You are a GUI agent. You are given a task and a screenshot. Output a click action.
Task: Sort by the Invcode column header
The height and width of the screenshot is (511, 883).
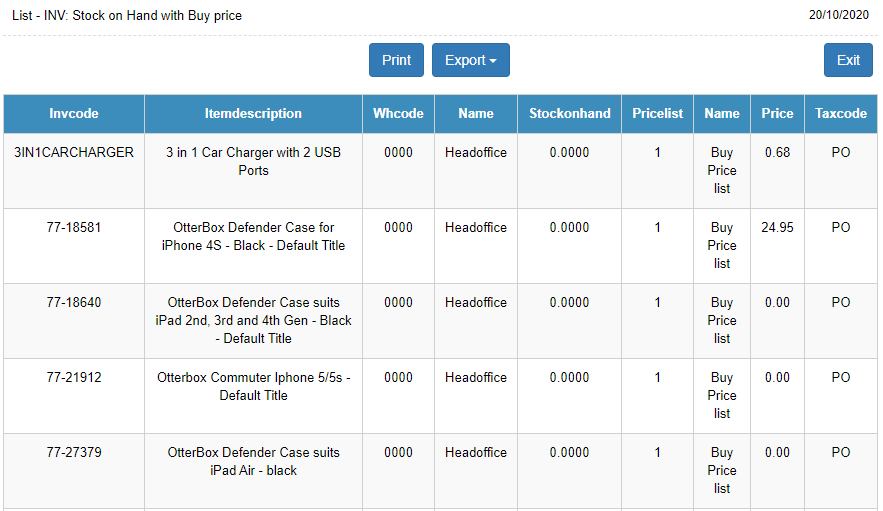[x=74, y=114]
